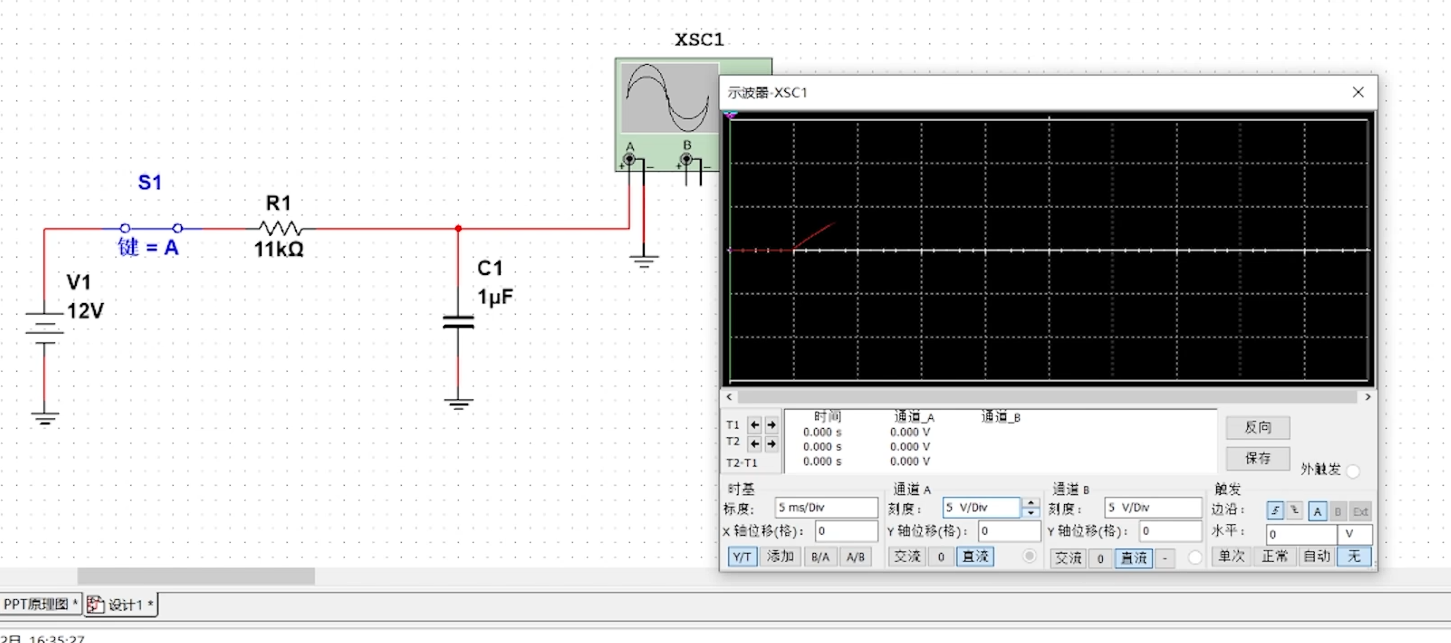The image size is (1451, 643).
Task: Choose 单次 trigger mode
Action: (x=1230, y=556)
